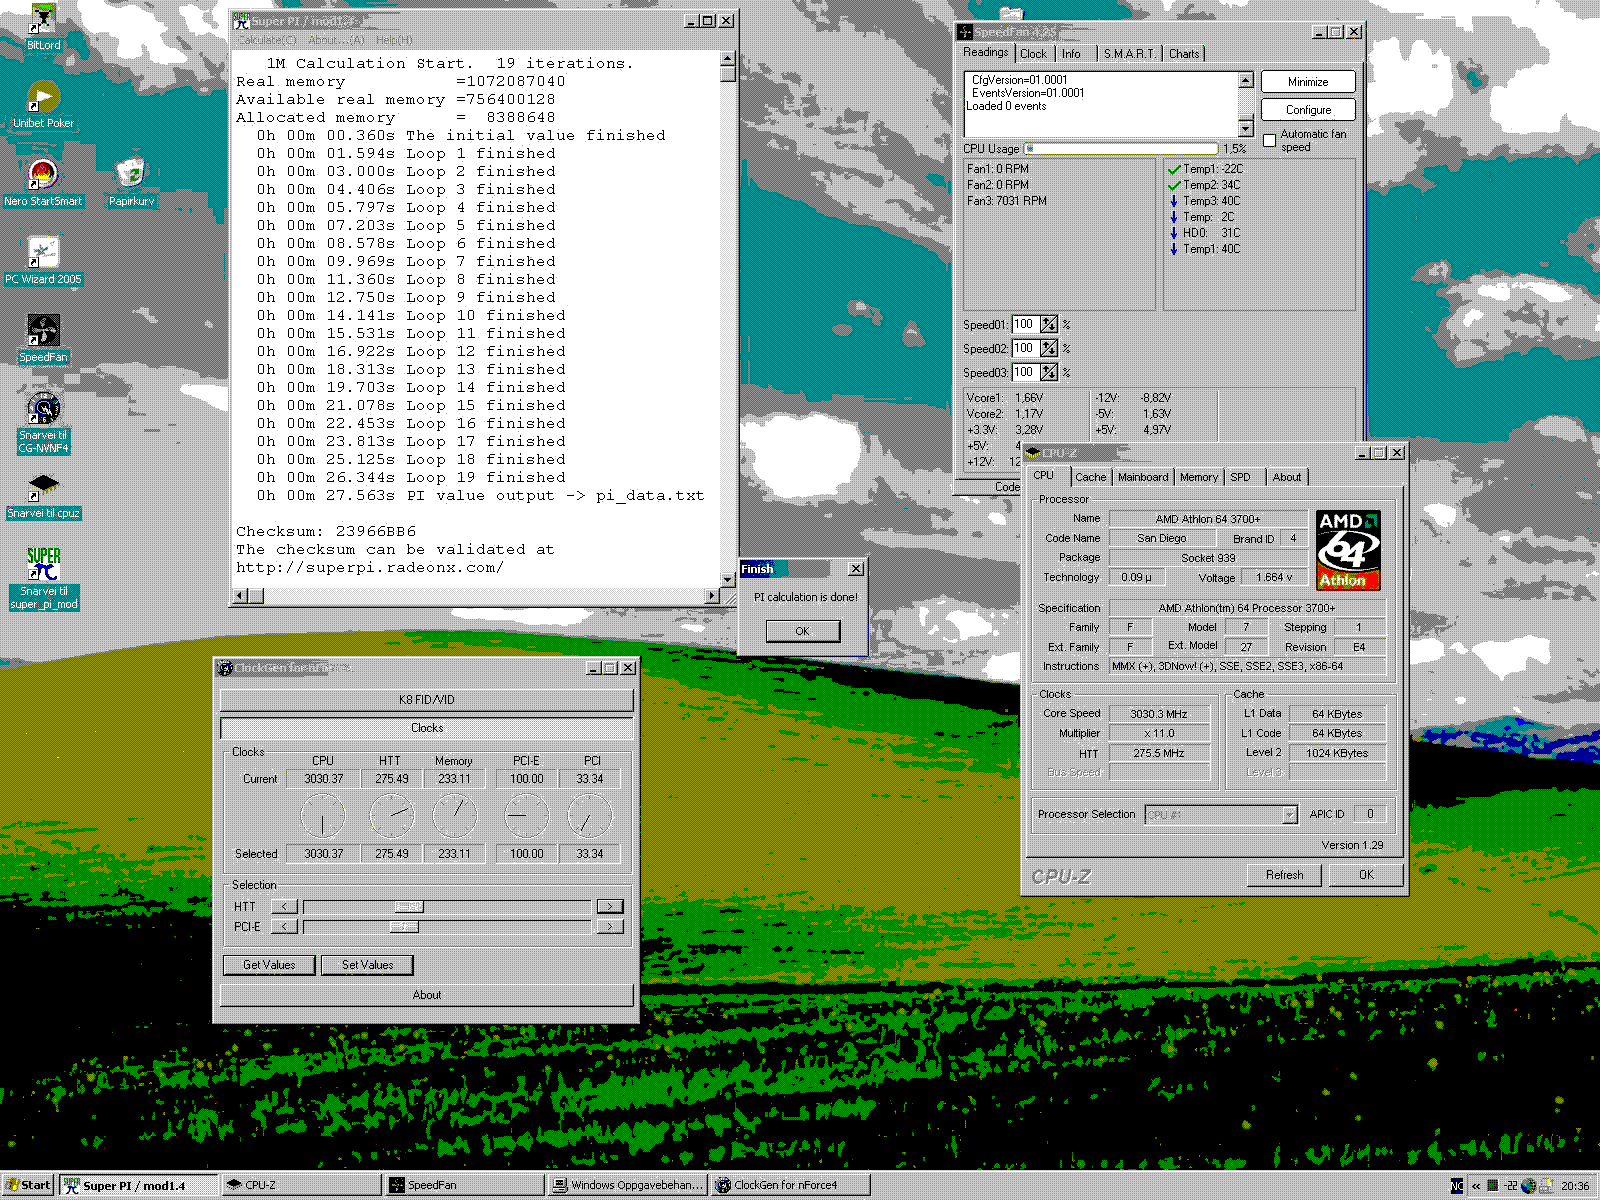Screen dimensions: 1600x1200
Task: Open the BitLord desktop icon
Action: coord(43,26)
